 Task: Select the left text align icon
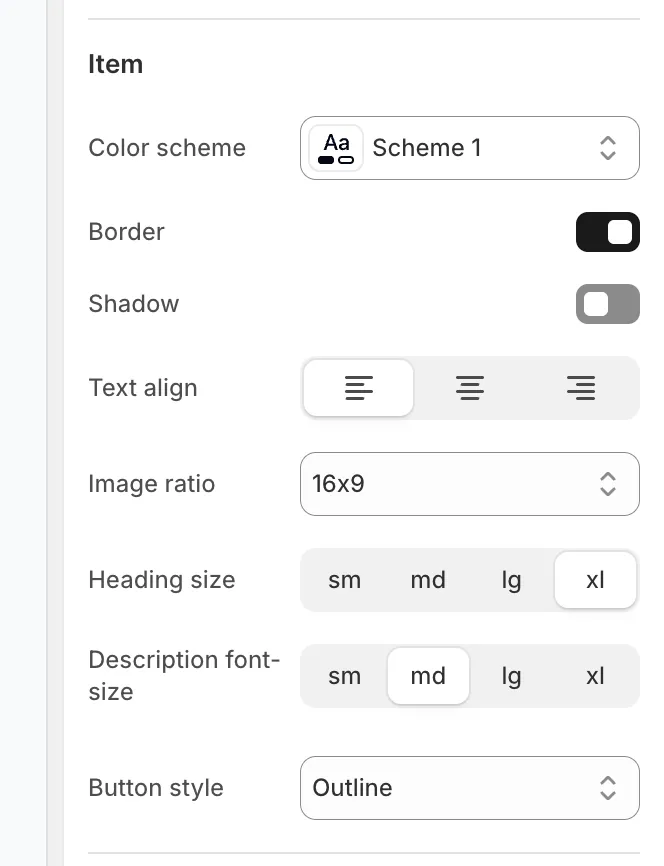pos(358,388)
